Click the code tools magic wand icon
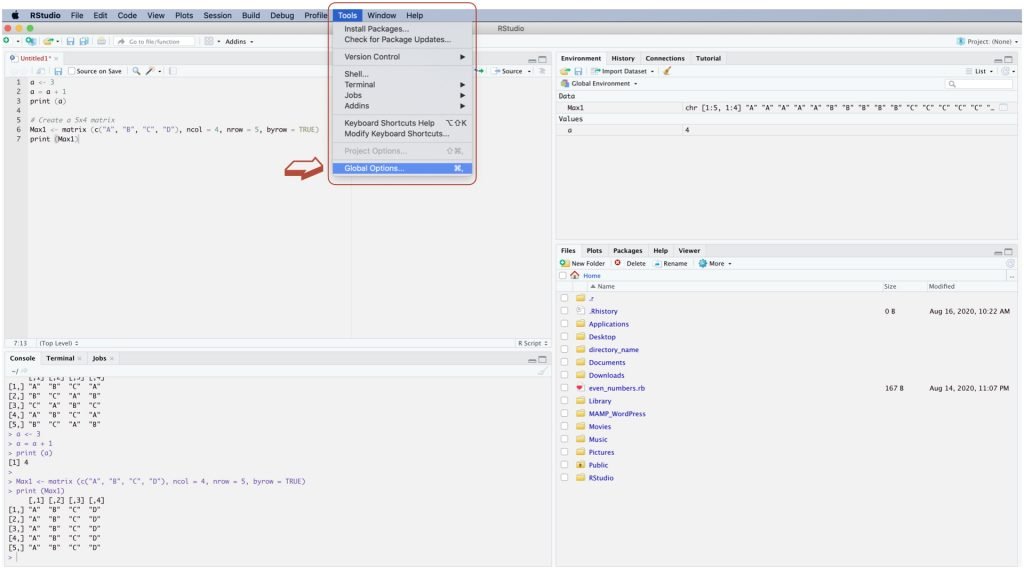 click(149, 71)
